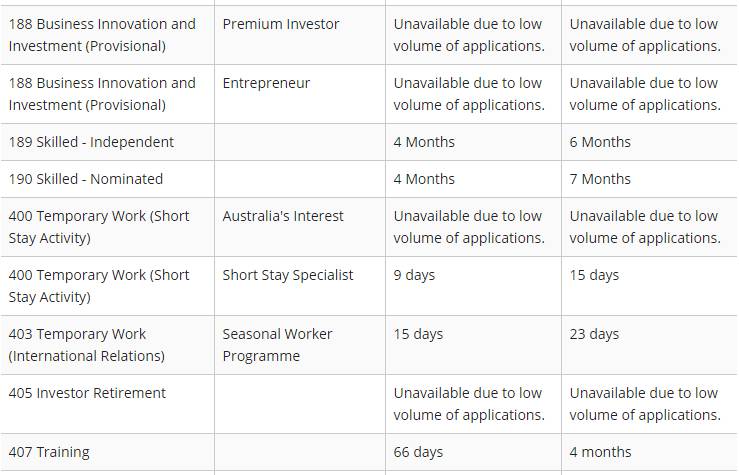The width and height of the screenshot is (739, 475).
Task: Select the '407 Training' row label
Action: (x=107, y=452)
